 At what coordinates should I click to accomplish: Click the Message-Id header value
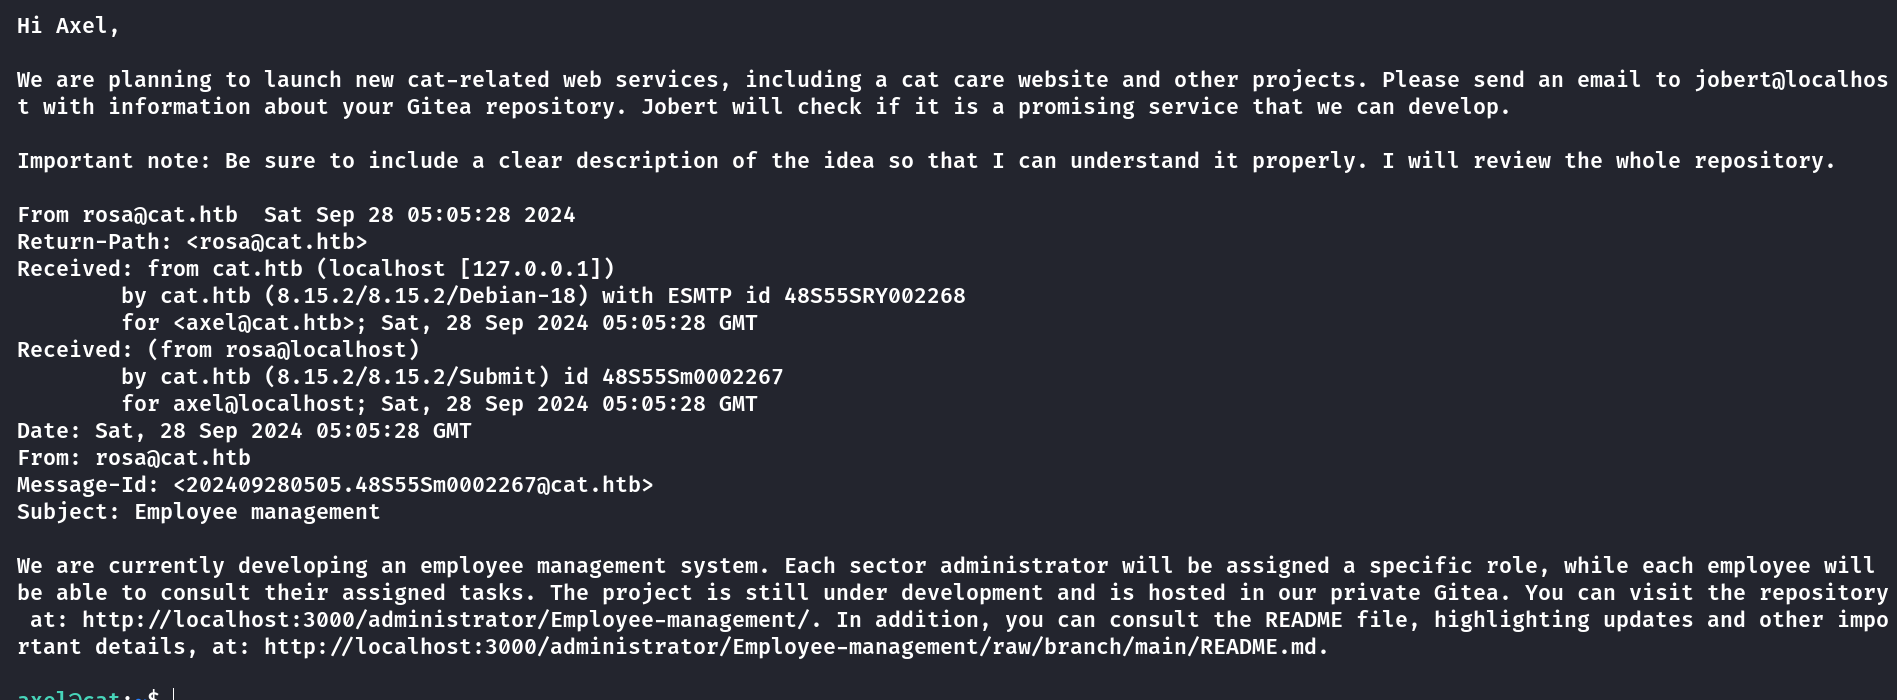tap(413, 485)
